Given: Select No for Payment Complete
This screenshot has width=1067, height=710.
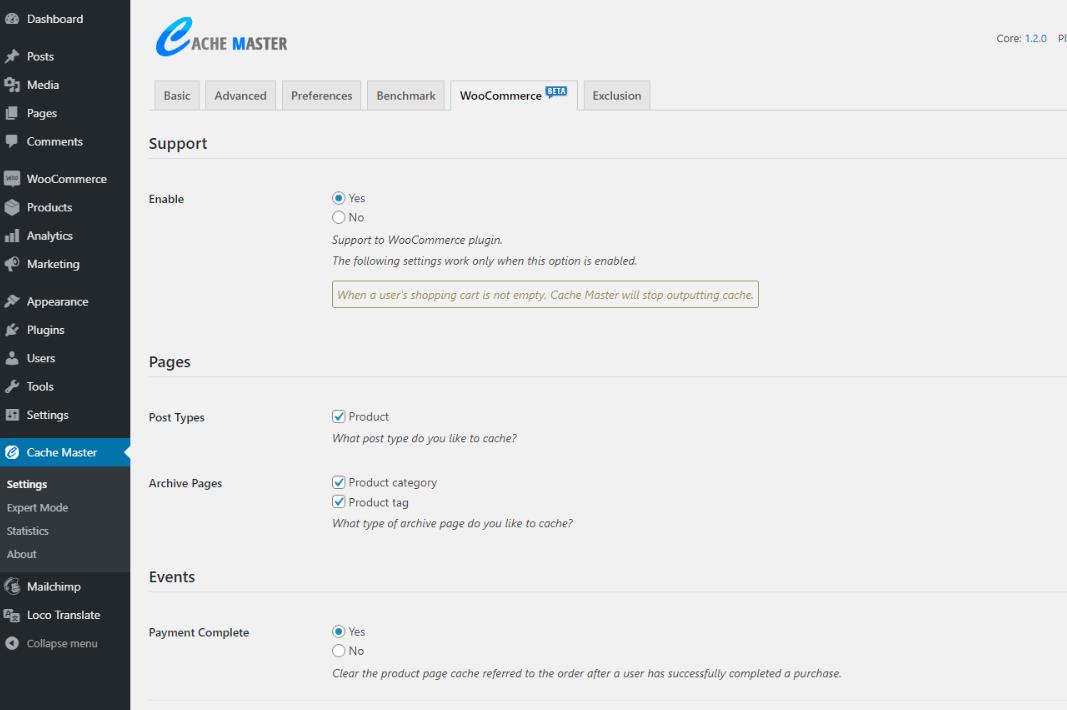Looking at the screenshot, I should [x=338, y=651].
